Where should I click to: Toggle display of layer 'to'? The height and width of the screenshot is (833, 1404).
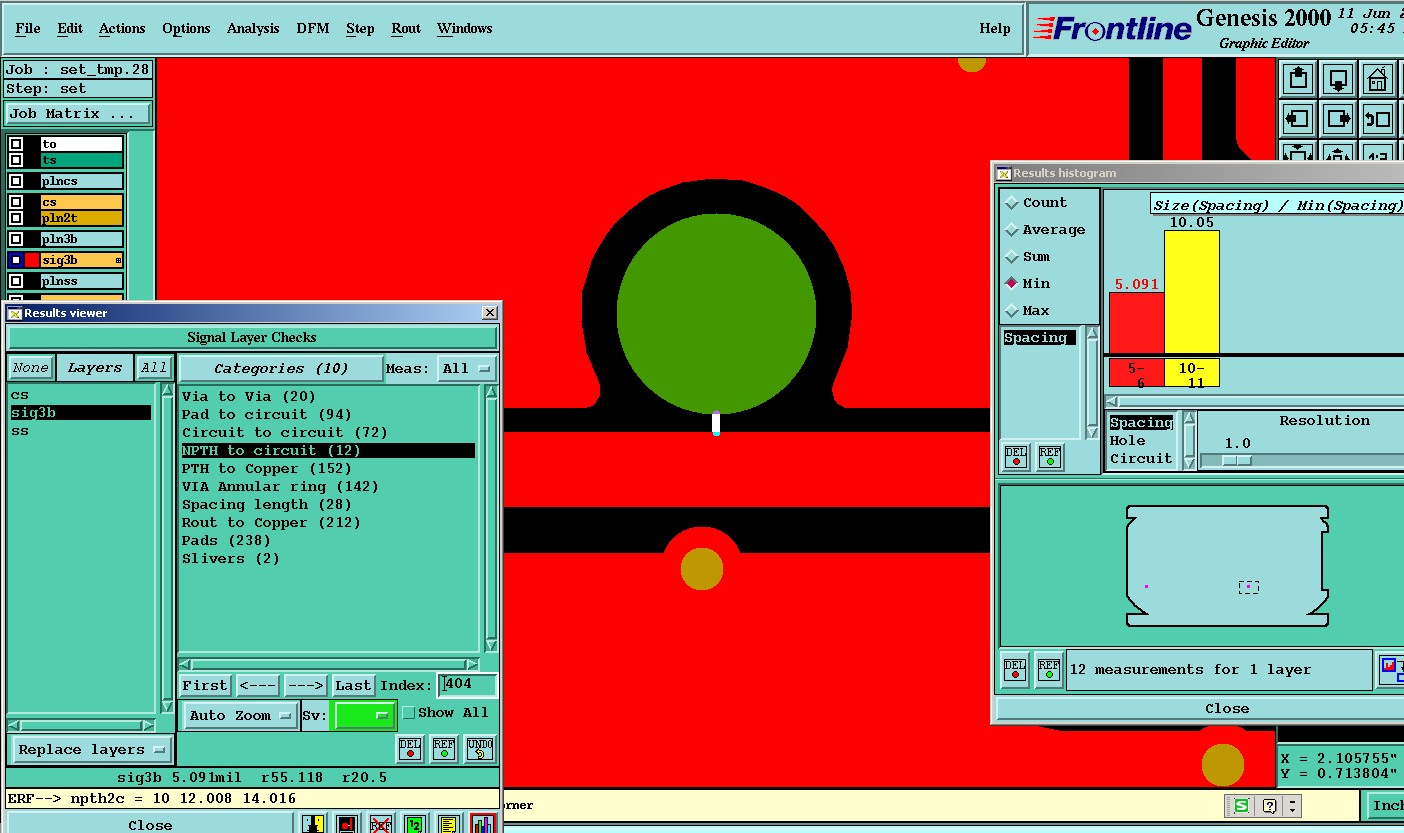click(16, 144)
